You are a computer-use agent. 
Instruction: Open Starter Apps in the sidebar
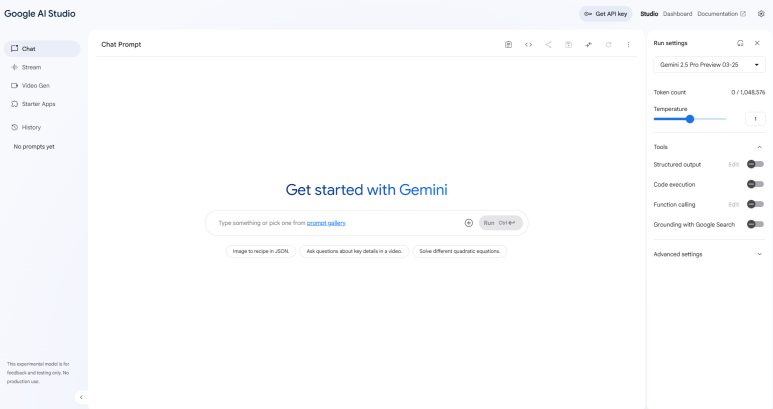point(42,104)
